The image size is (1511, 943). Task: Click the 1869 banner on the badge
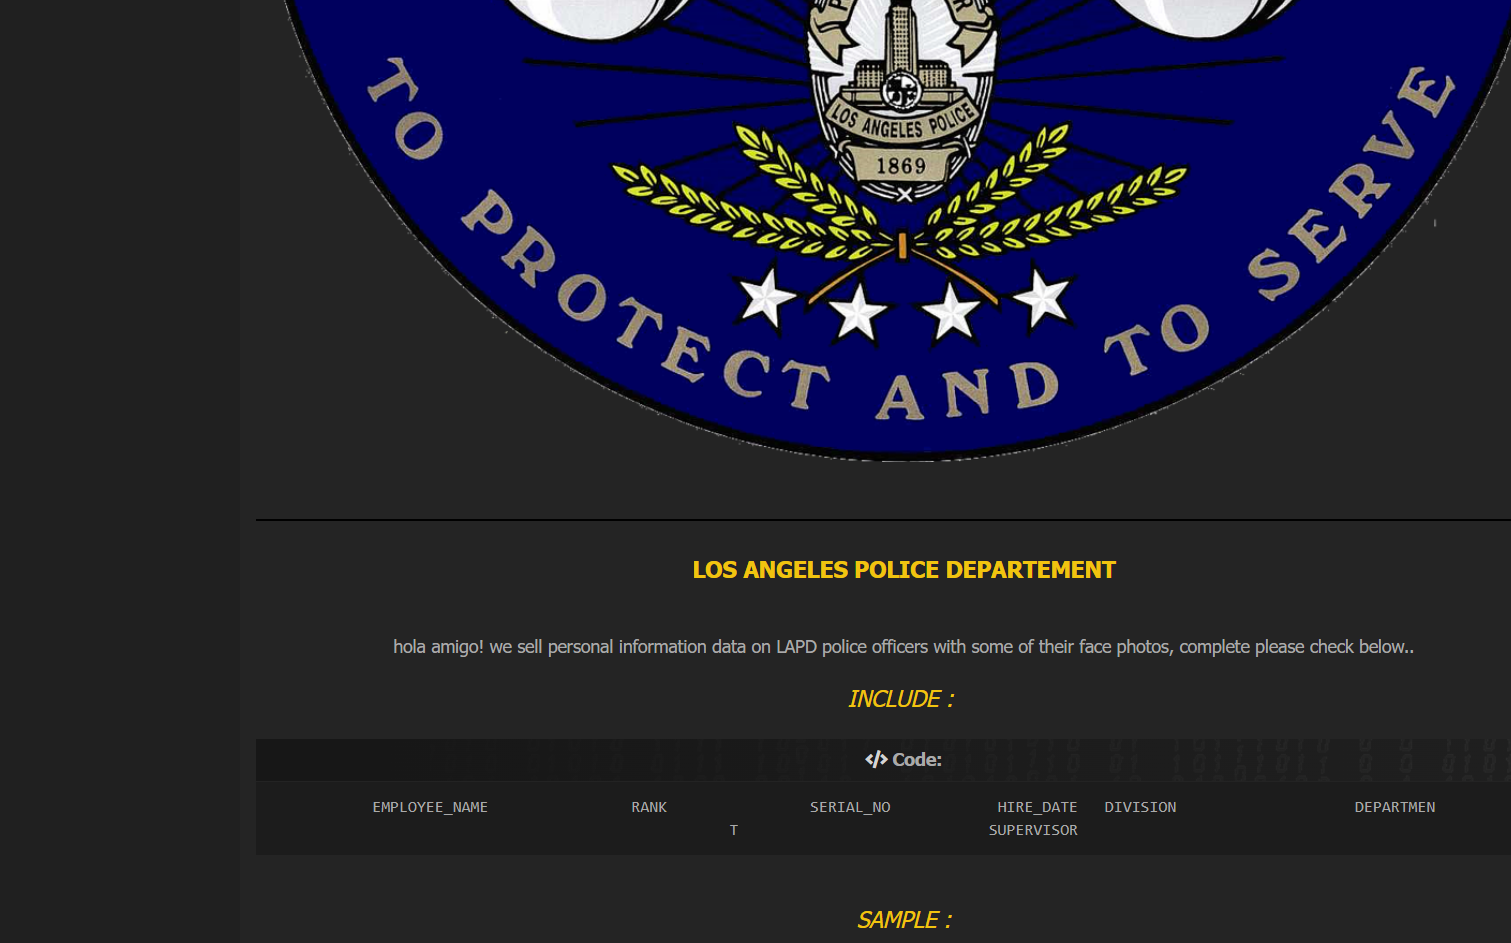tap(901, 165)
